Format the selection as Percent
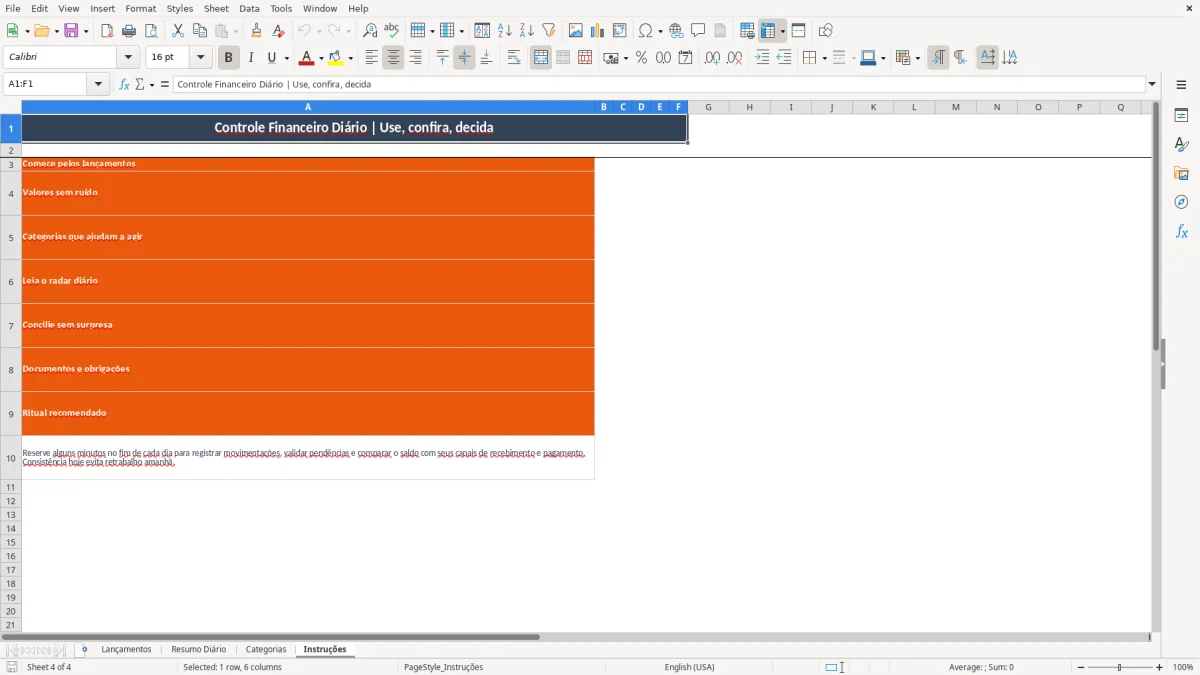This screenshot has width=1200, height=675. [x=642, y=58]
